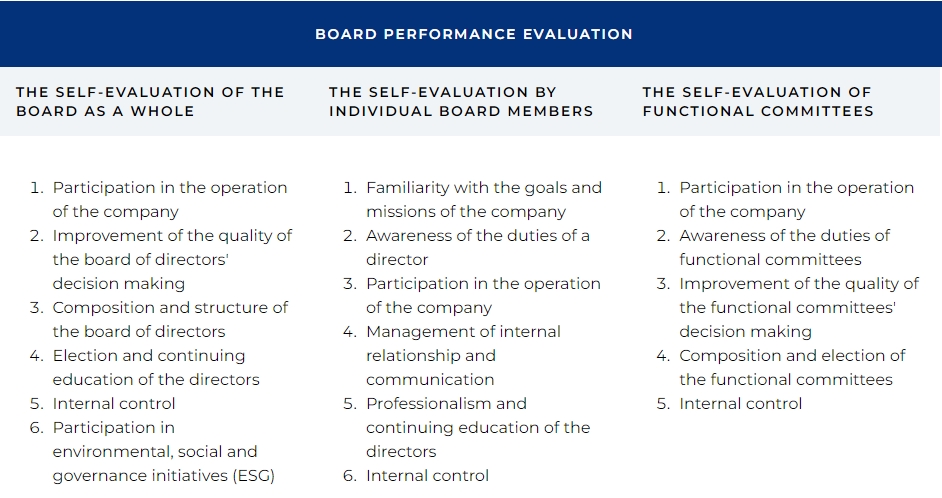
Task: Click 'Professionalism and continuing education' item
Action: (x=478, y=428)
